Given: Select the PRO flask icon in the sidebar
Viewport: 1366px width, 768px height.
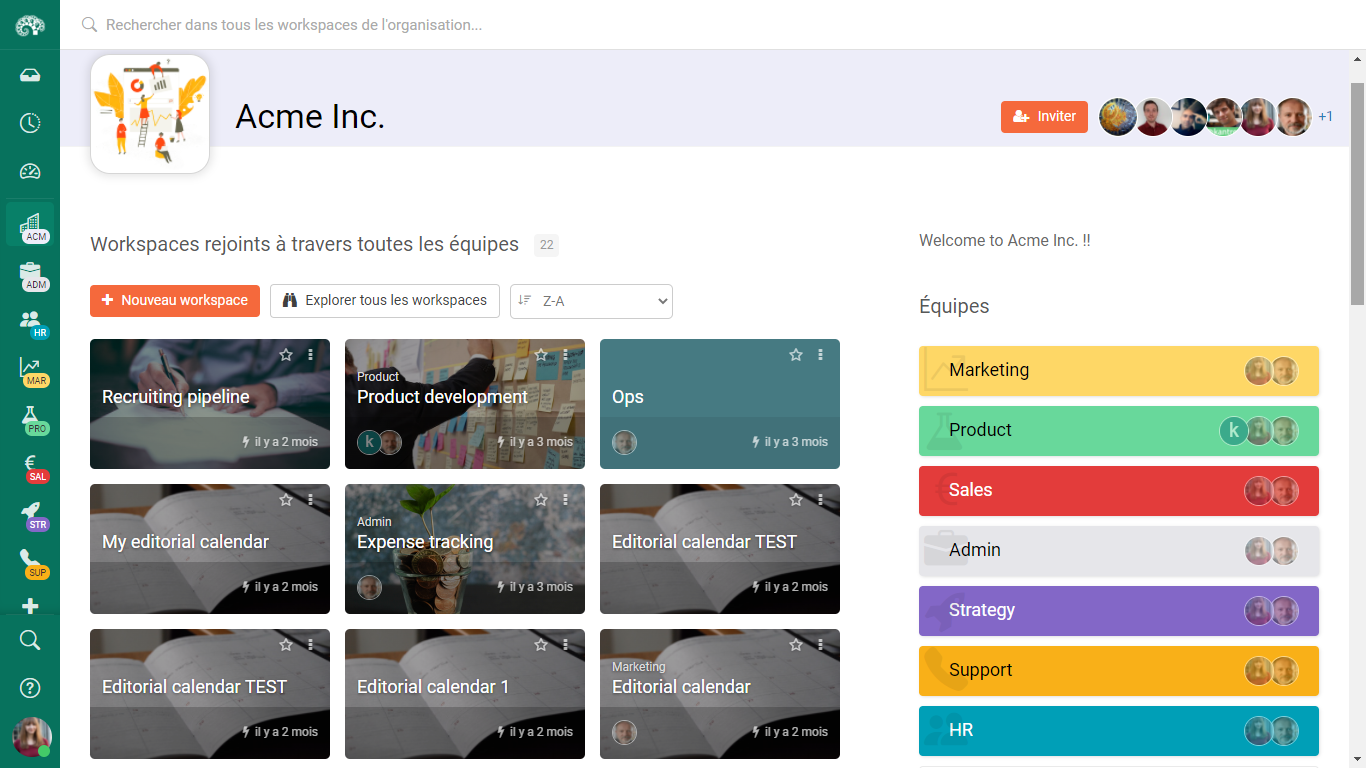Looking at the screenshot, I should 30,418.
